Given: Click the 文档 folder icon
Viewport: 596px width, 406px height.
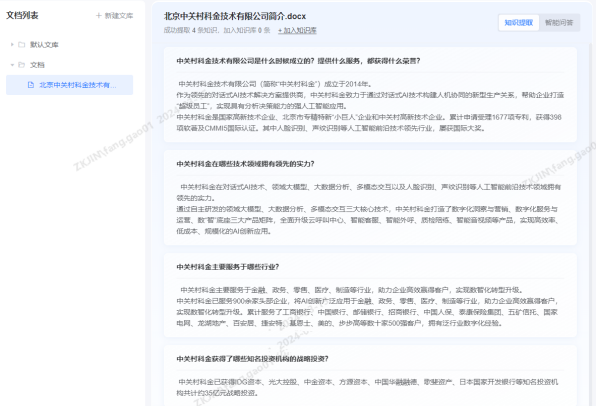Looking at the screenshot, I should (22, 65).
